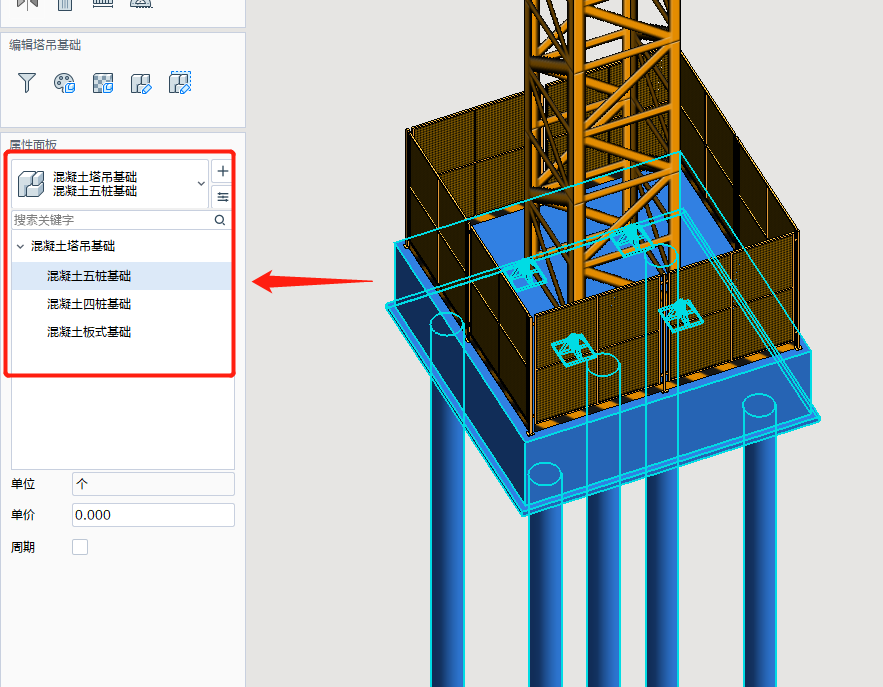883x687 pixels.
Task: Select the color palette copy tool
Action: coord(65,83)
